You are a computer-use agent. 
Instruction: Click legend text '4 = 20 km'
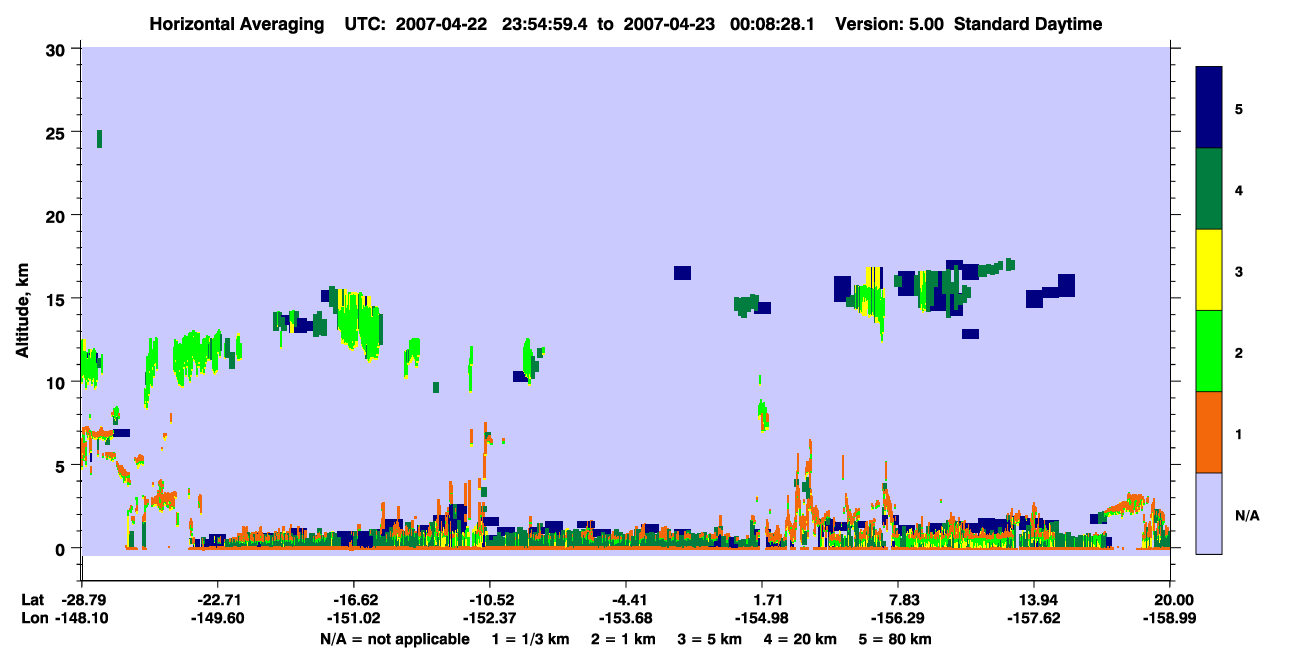(x=801, y=638)
